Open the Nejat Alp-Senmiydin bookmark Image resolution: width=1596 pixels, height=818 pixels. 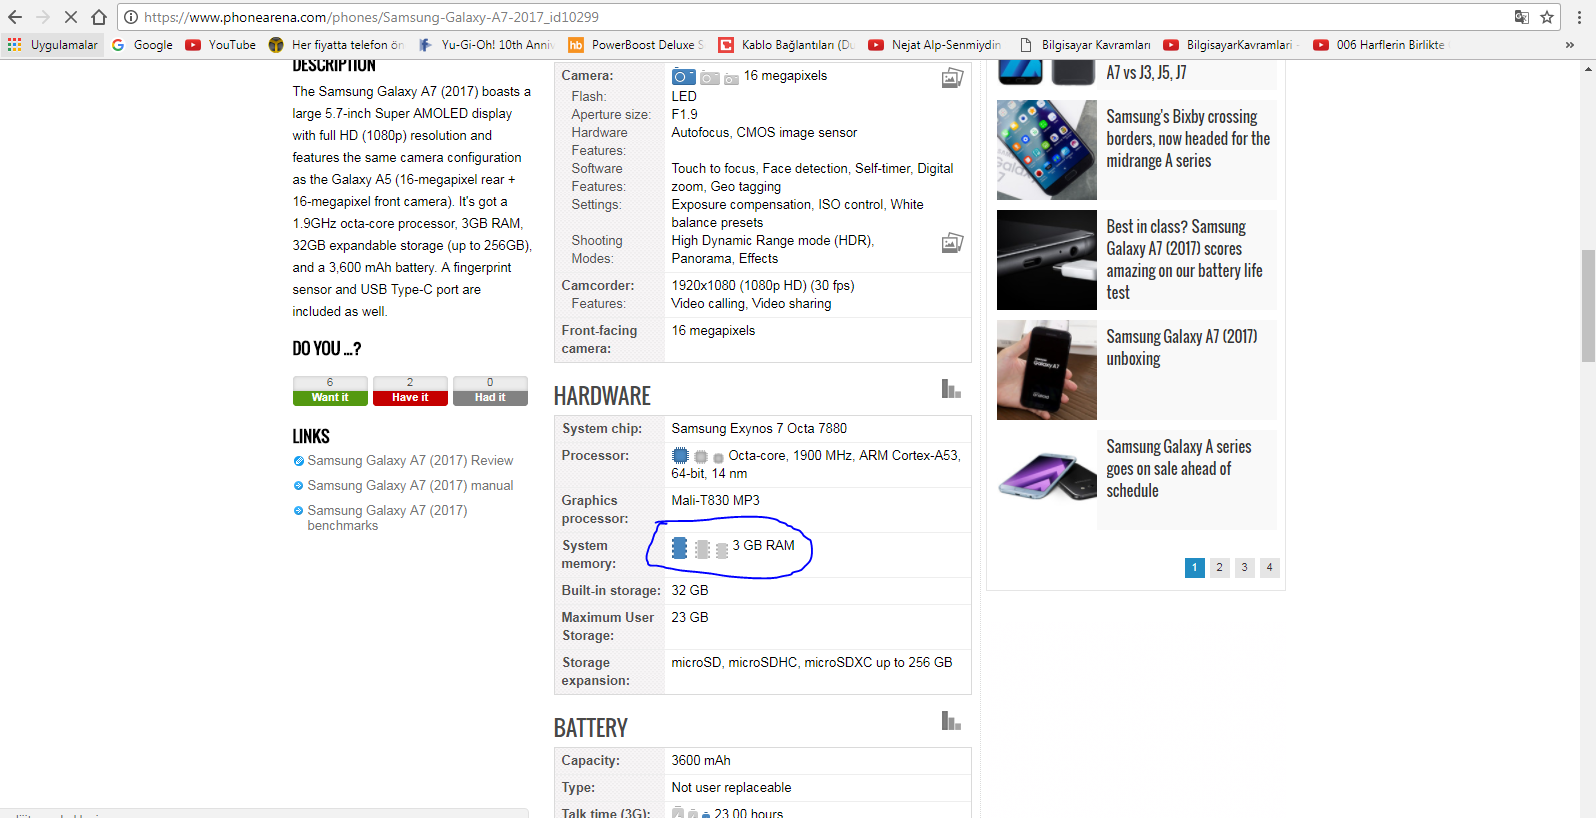[935, 45]
